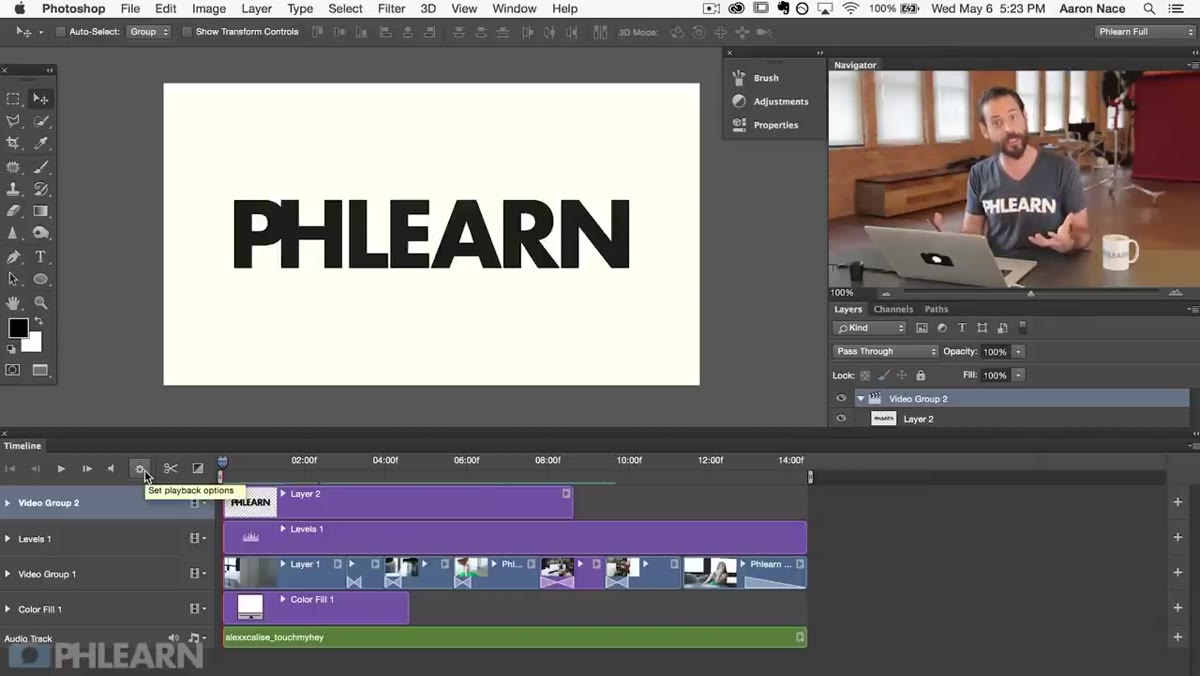
Task: Mute timeline audio playback speaker
Action: click(111, 468)
